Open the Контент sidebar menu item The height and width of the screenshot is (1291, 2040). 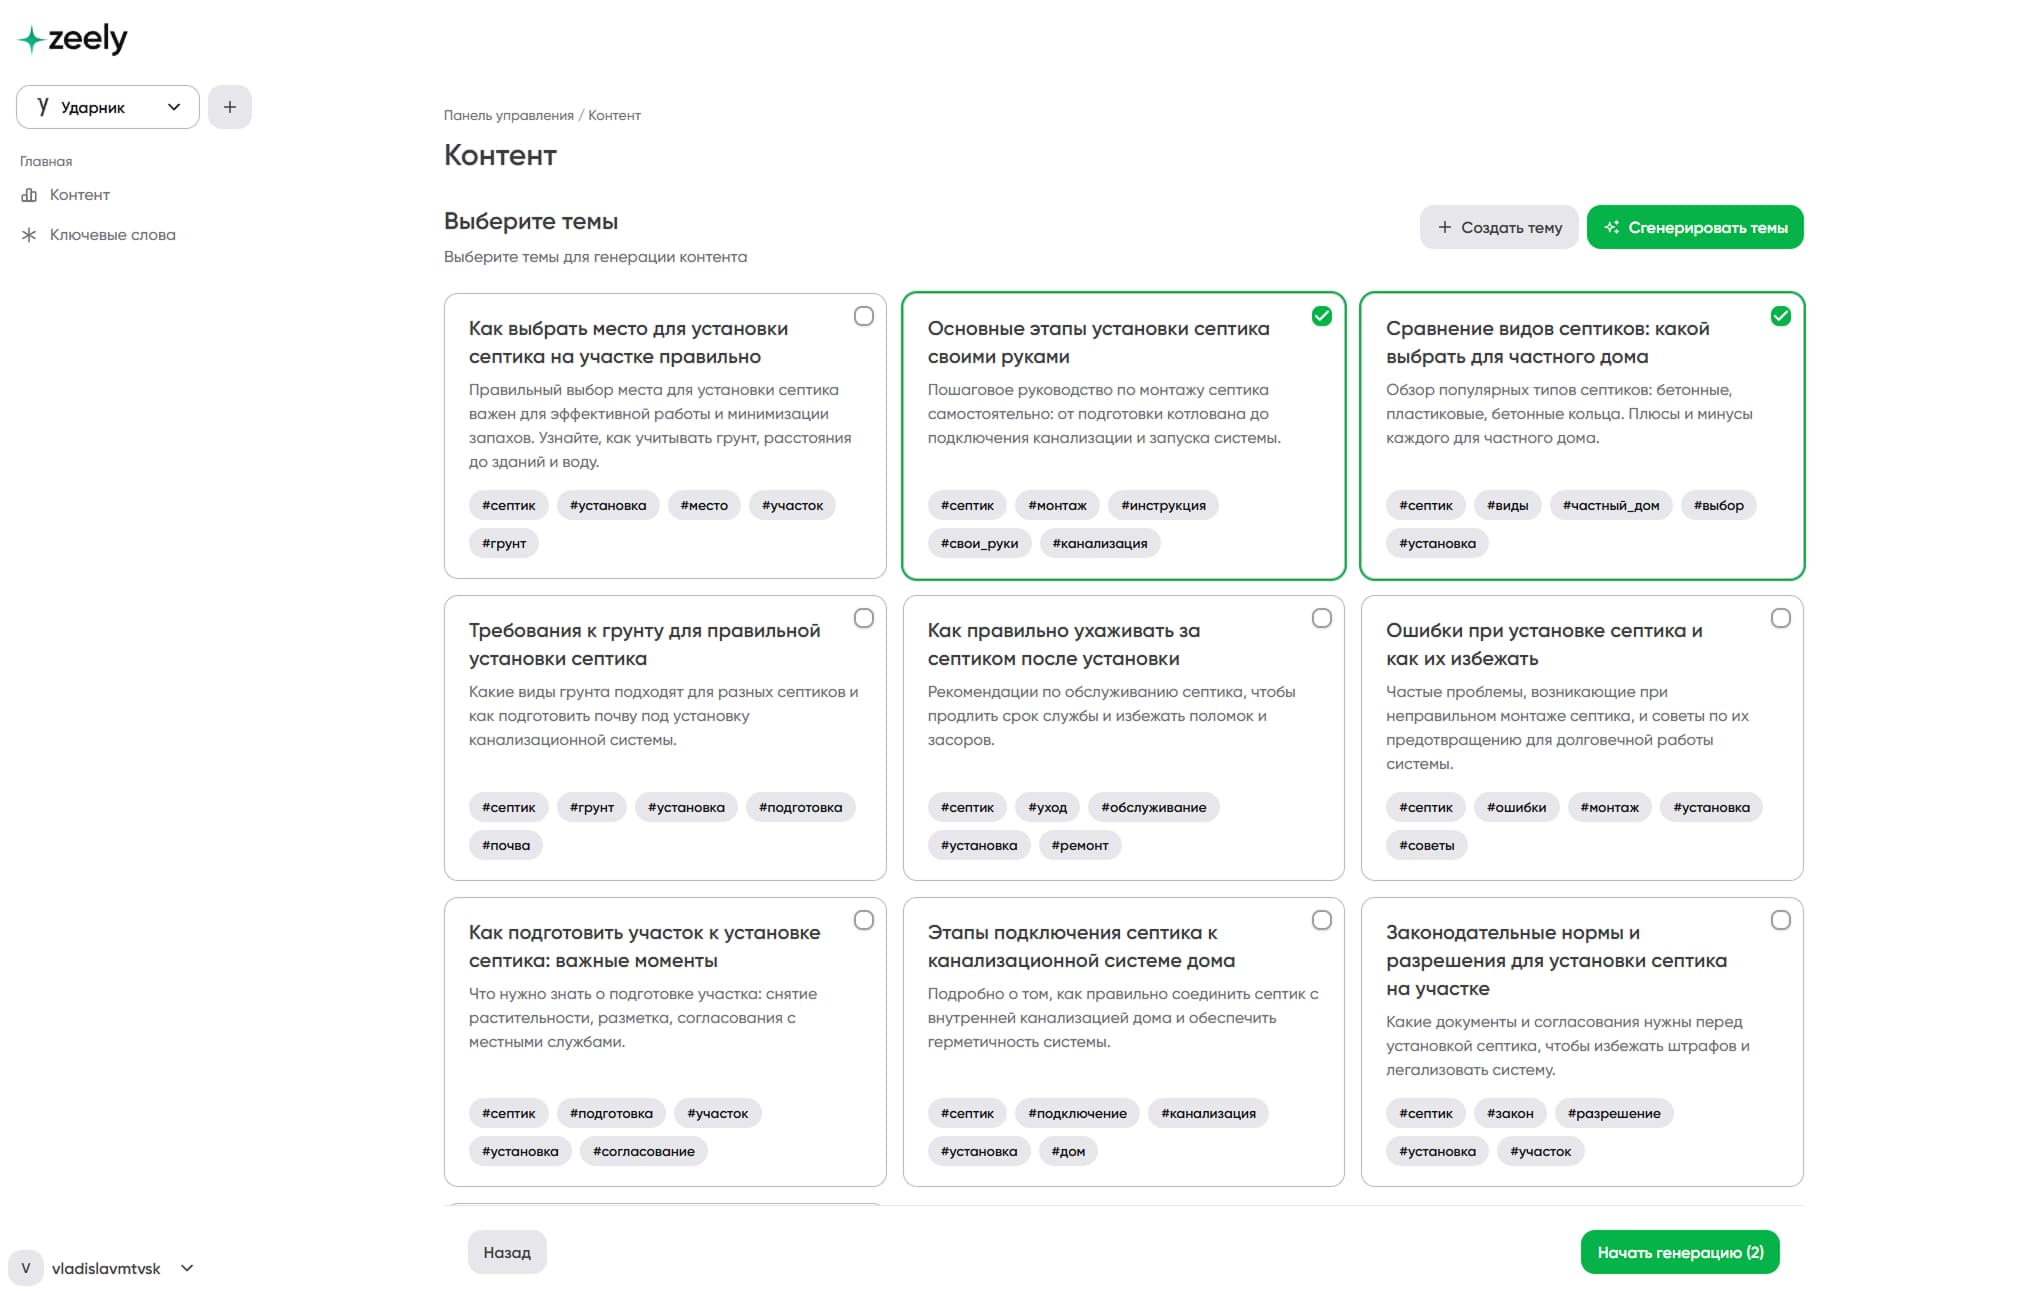[x=80, y=195]
